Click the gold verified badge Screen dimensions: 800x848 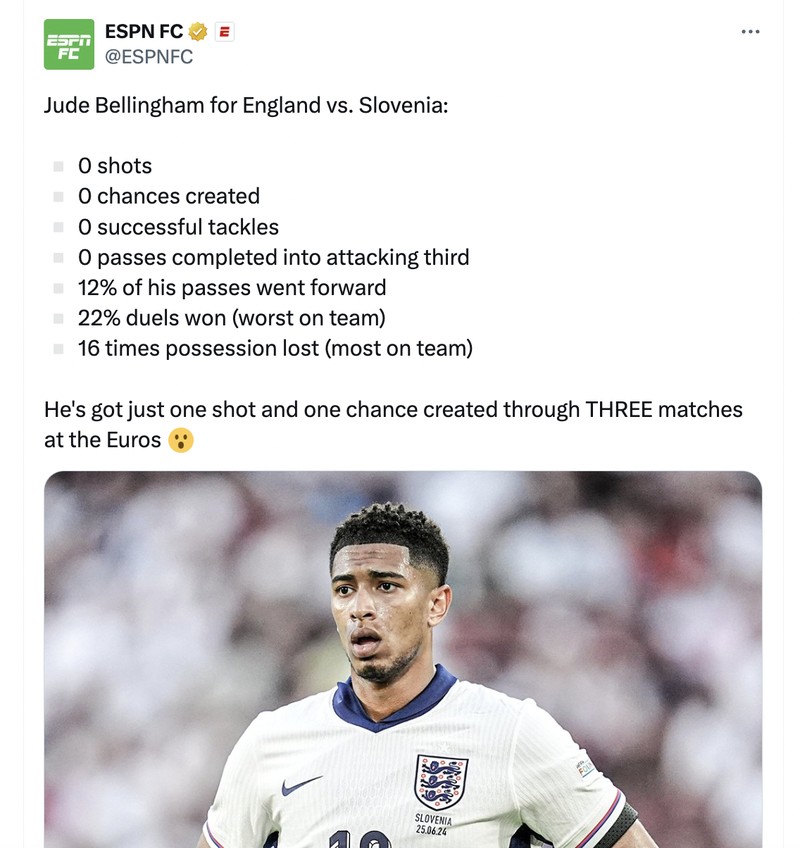pyautogui.click(x=199, y=32)
